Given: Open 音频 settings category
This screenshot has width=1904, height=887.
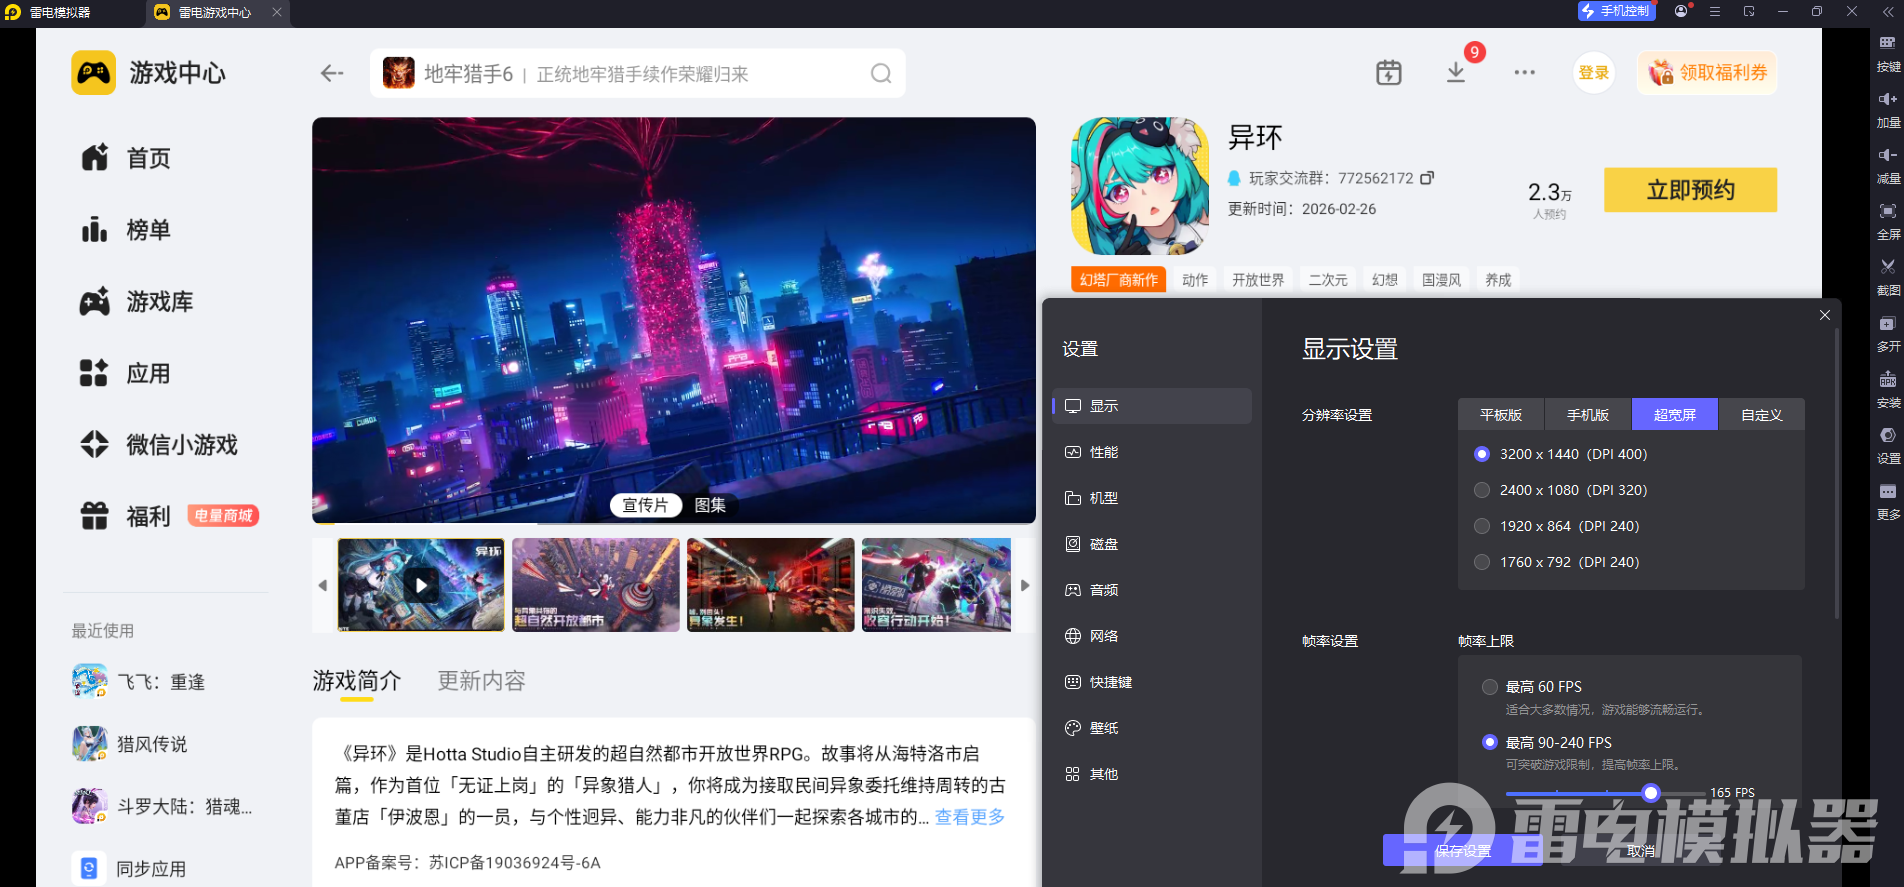Looking at the screenshot, I should 1152,590.
